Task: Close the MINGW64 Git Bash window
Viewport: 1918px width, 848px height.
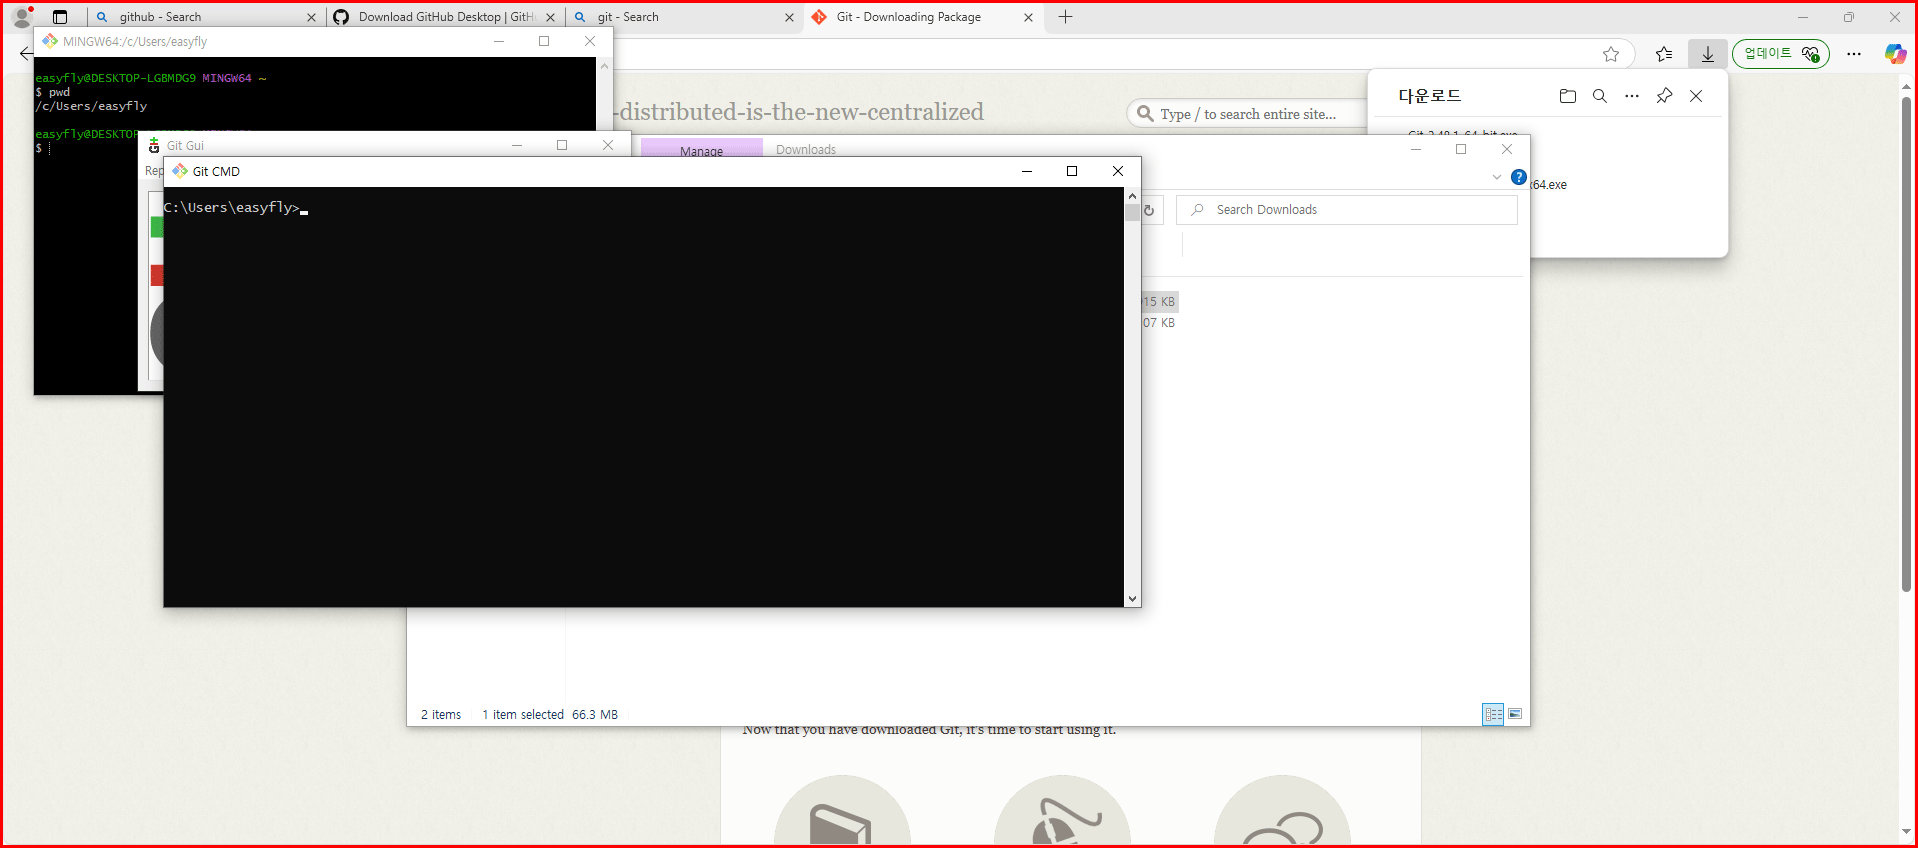Action: (590, 41)
